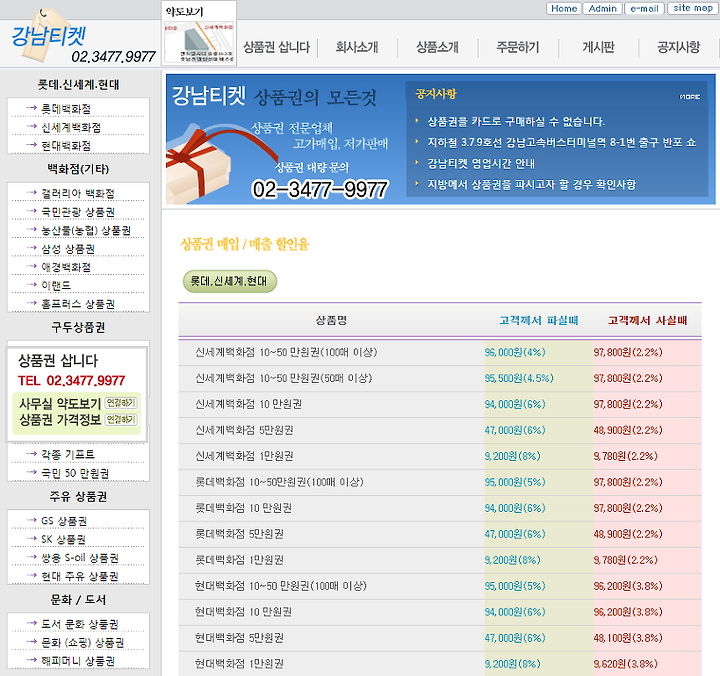The width and height of the screenshot is (720, 676).
Task: Open notice about 지하철 3.7.9호선 강남고속버스터미널역
Action: click(562, 143)
